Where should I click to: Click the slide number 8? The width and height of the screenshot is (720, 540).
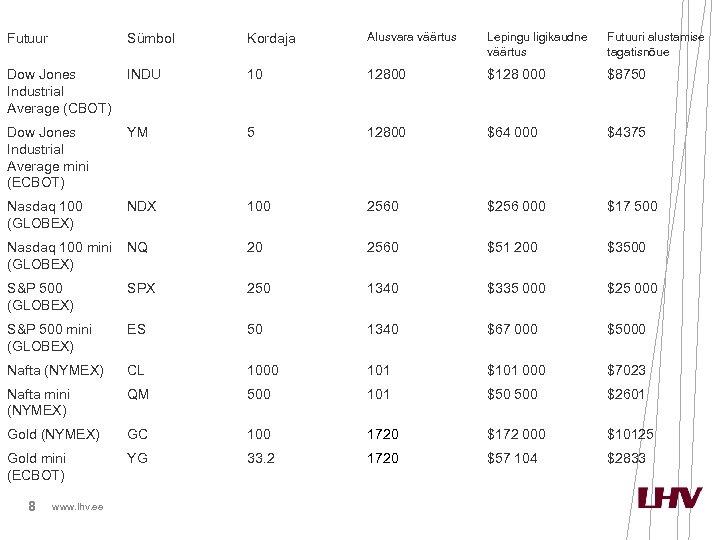[32, 507]
